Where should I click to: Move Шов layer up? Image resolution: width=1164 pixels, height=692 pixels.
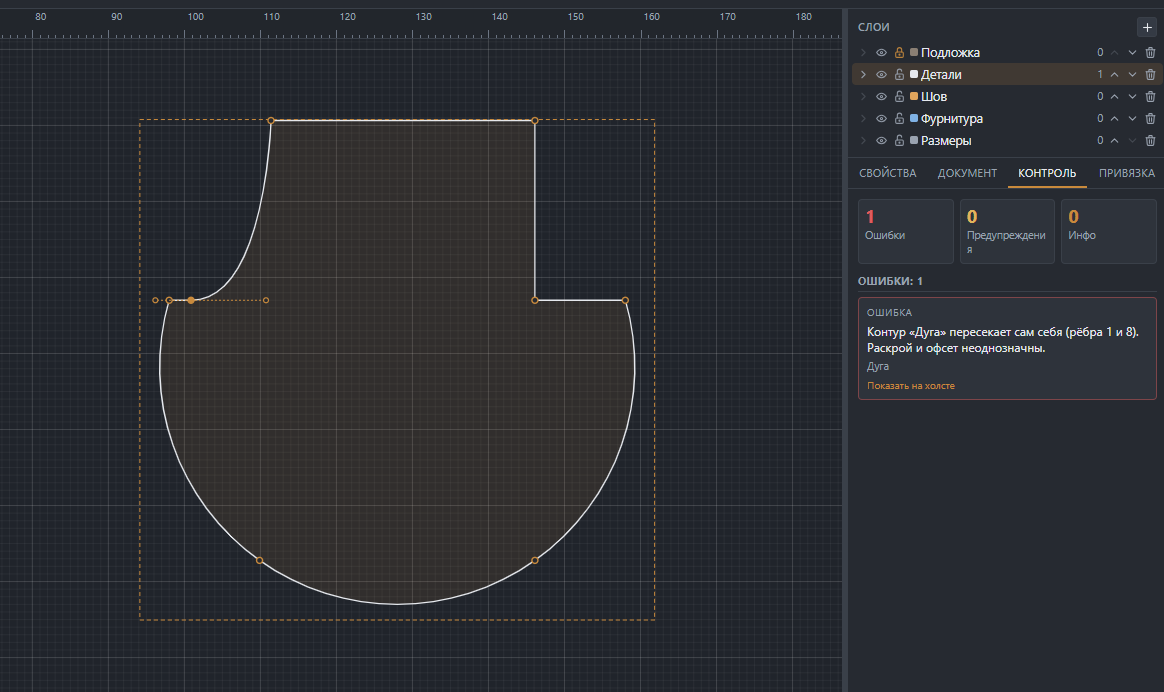1114,97
